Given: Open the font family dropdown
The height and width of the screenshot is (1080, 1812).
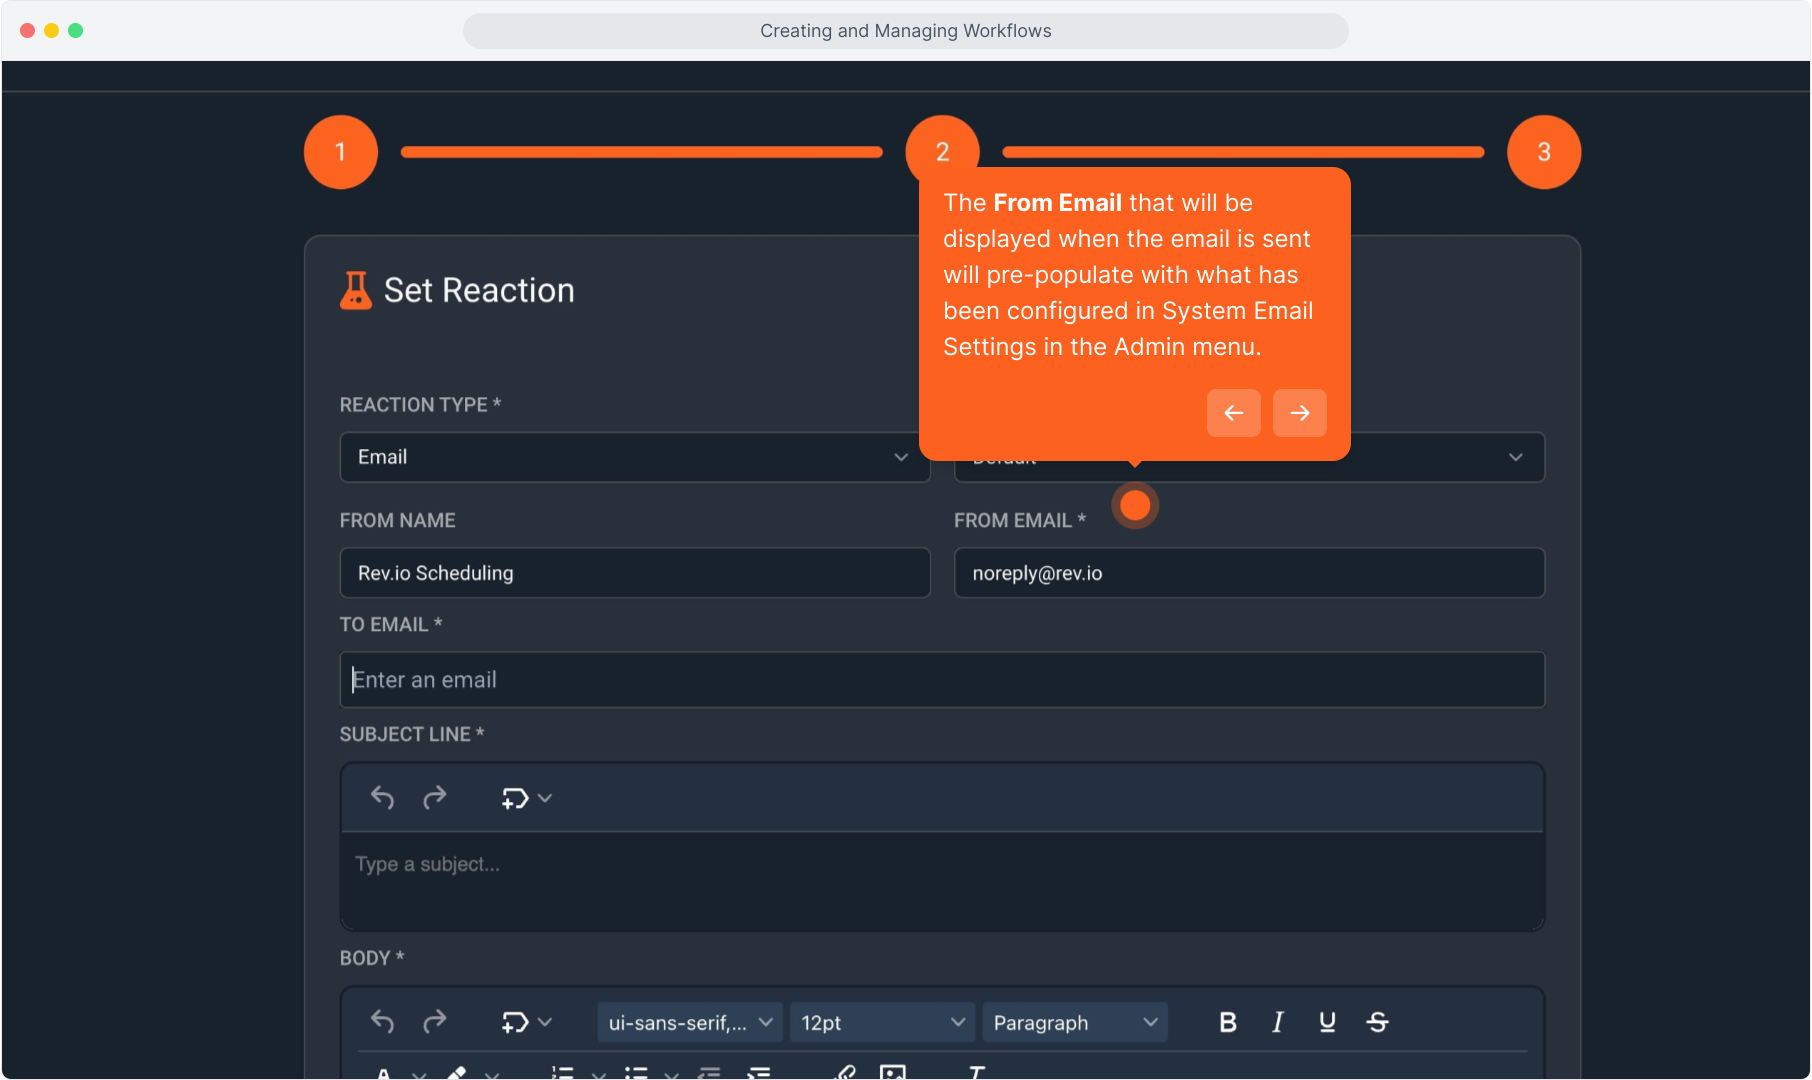Looking at the screenshot, I should (x=689, y=1022).
